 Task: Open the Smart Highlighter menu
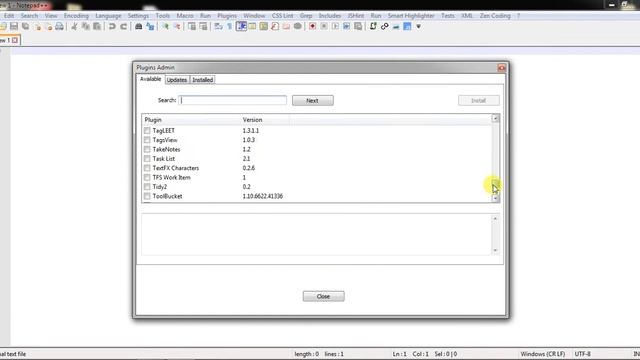tap(411, 16)
